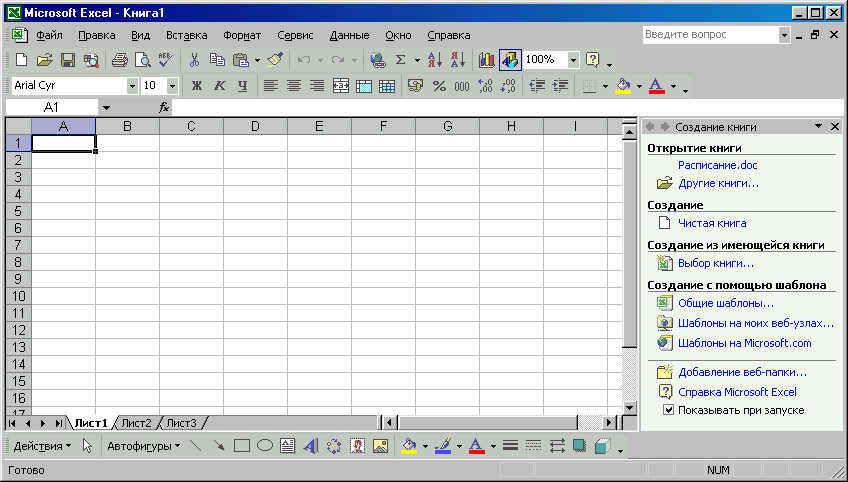Viewport: 848px width, 482px height.
Task: Open the Arial Cyr font dropdown
Action: [x=132, y=85]
